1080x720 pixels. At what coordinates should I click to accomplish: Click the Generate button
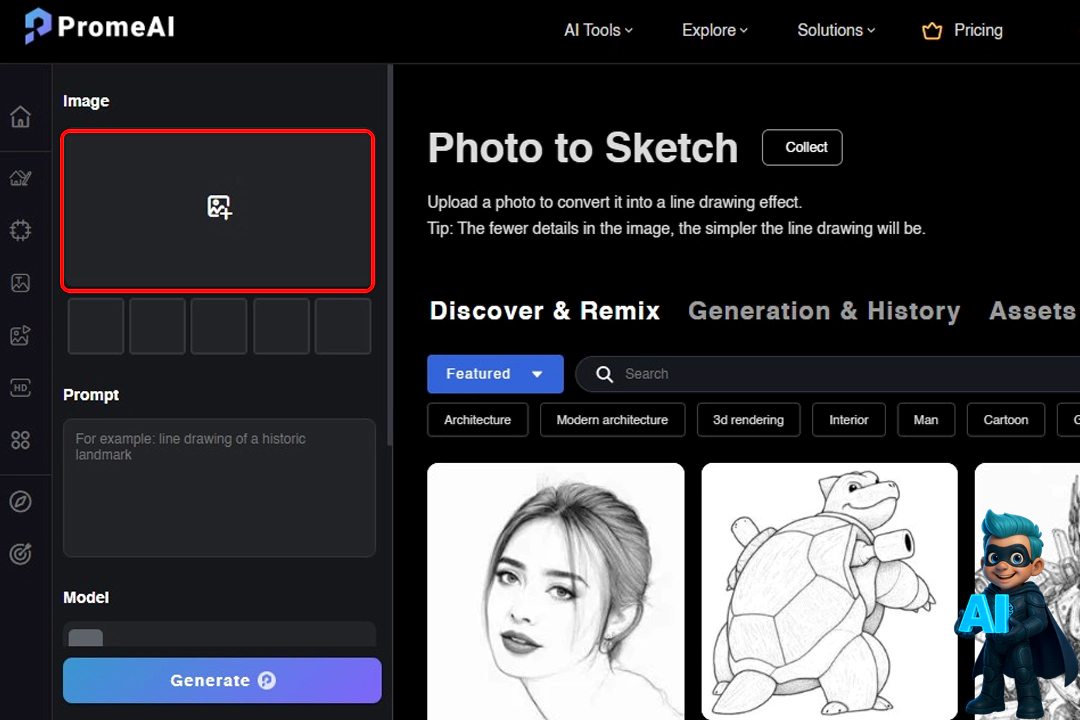222,680
